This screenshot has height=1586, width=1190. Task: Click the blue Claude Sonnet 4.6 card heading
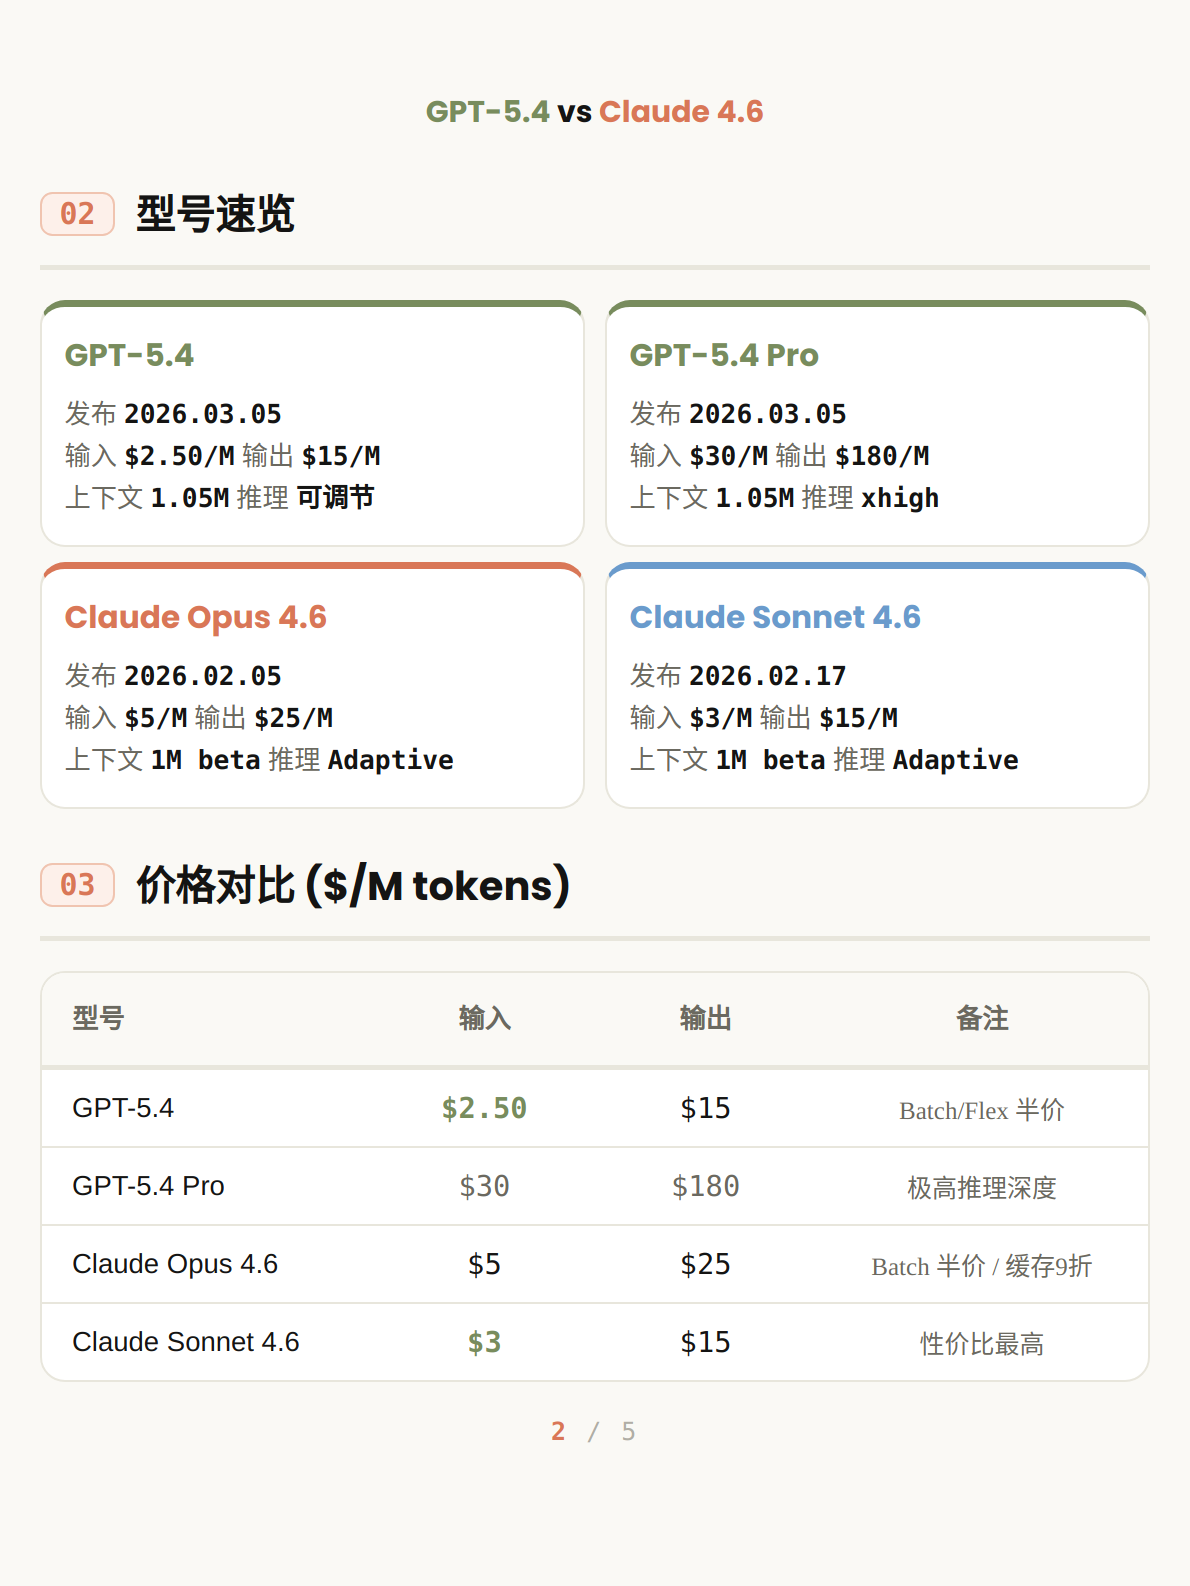click(775, 617)
